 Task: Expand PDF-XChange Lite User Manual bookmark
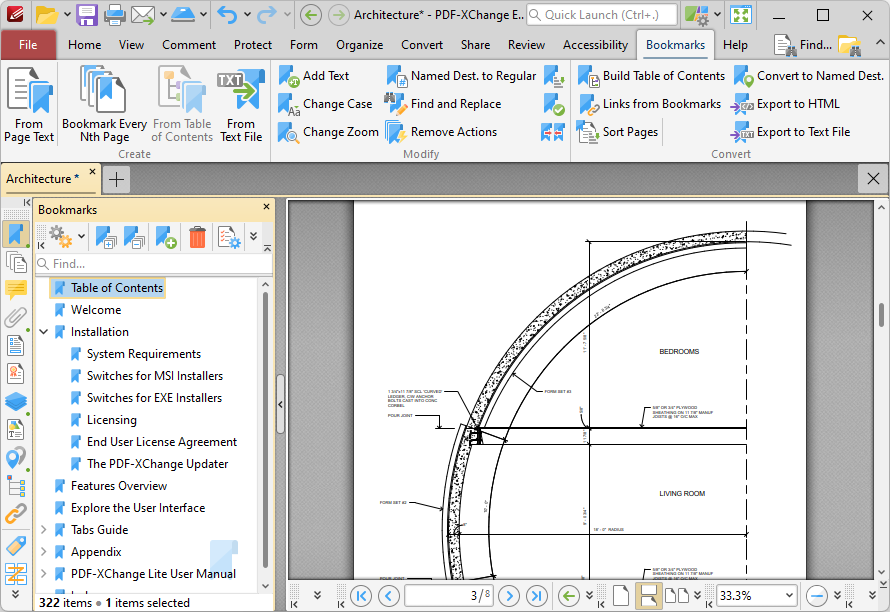pyautogui.click(x=44, y=574)
